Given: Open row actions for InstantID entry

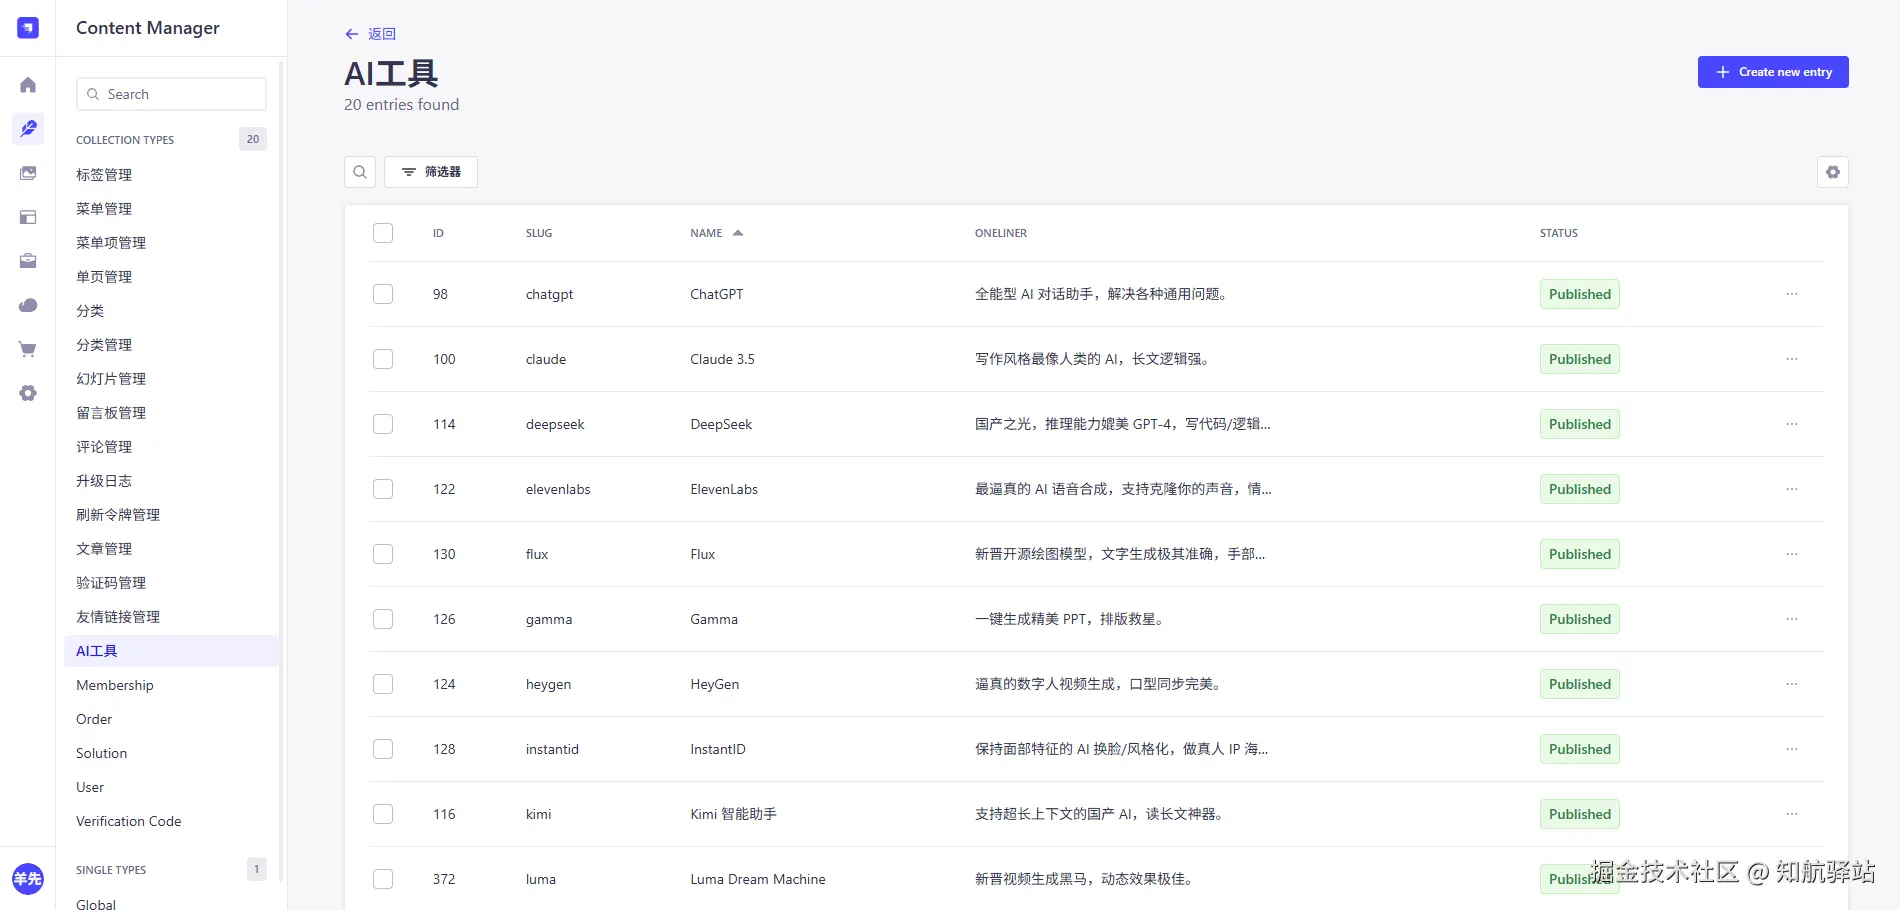Looking at the screenshot, I should 1792,749.
